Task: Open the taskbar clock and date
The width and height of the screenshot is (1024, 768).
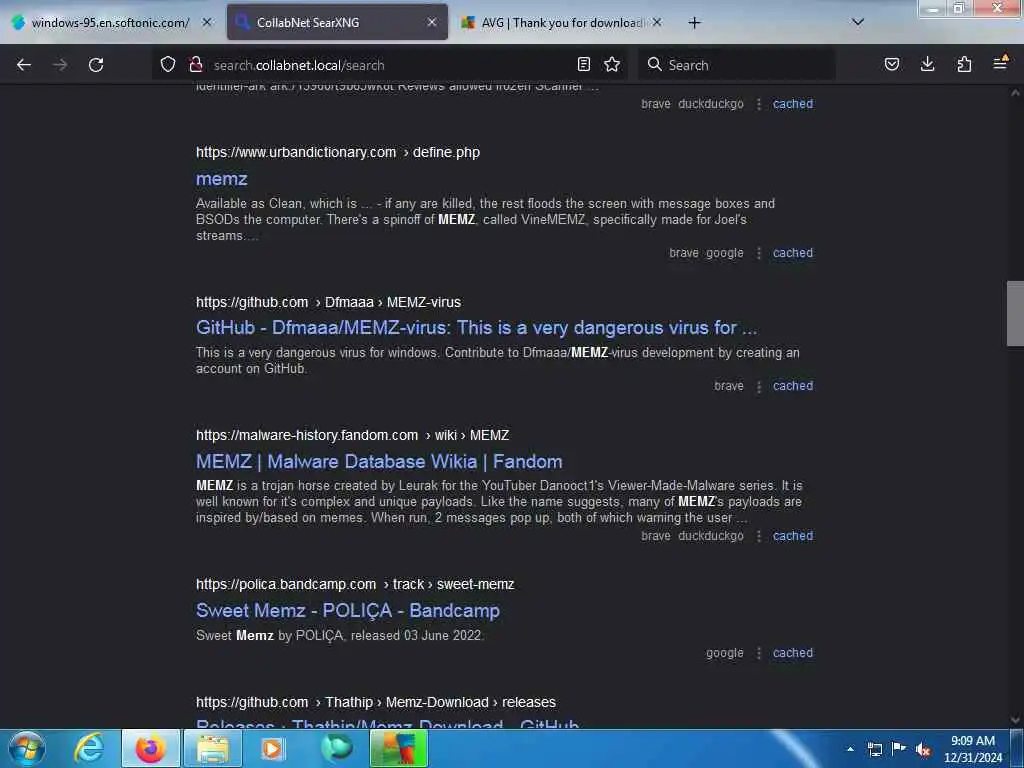Action: click(x=972, y=749)
